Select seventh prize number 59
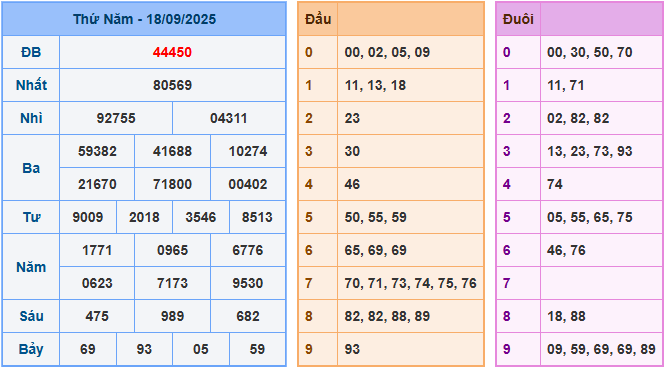The image size is (665, 367). 257,349
